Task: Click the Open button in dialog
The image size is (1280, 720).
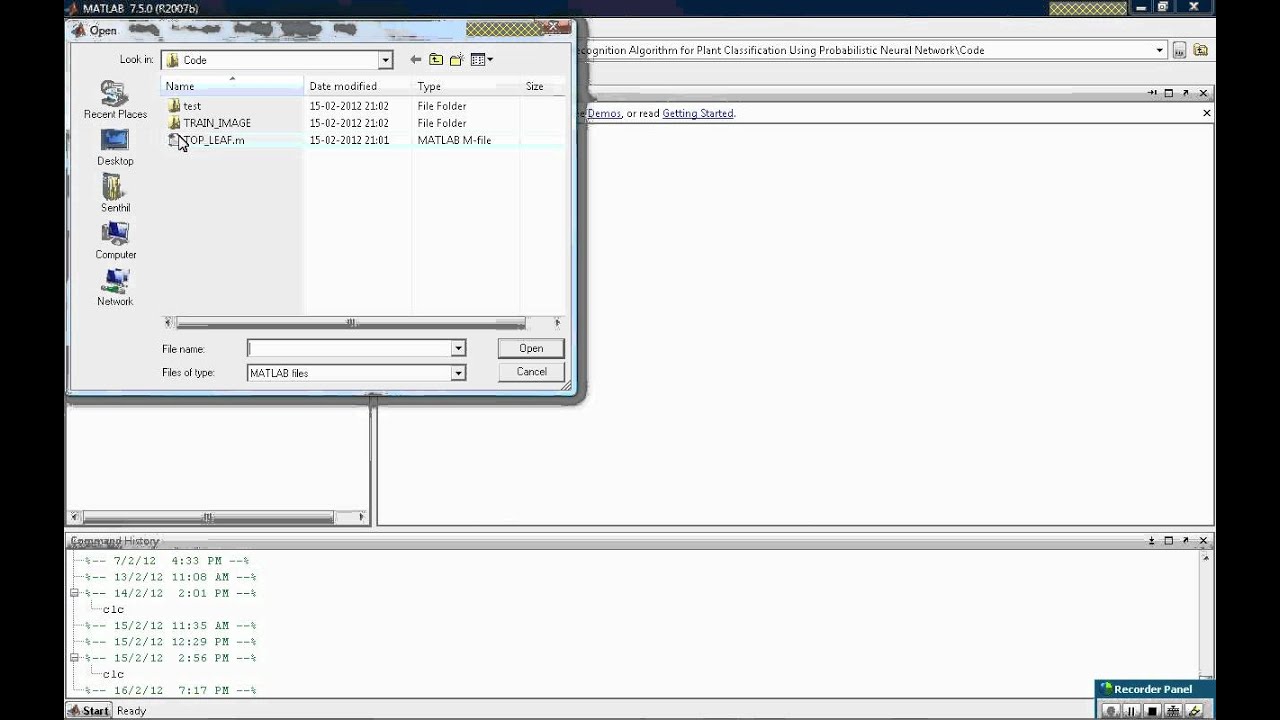Action: 531,348
